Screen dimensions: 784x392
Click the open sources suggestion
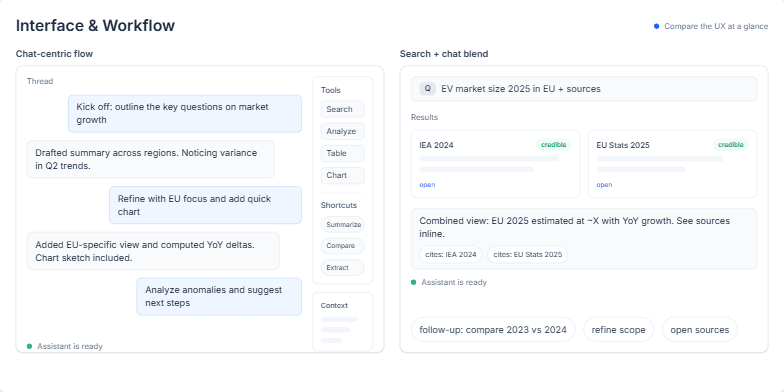click(700, 330)
